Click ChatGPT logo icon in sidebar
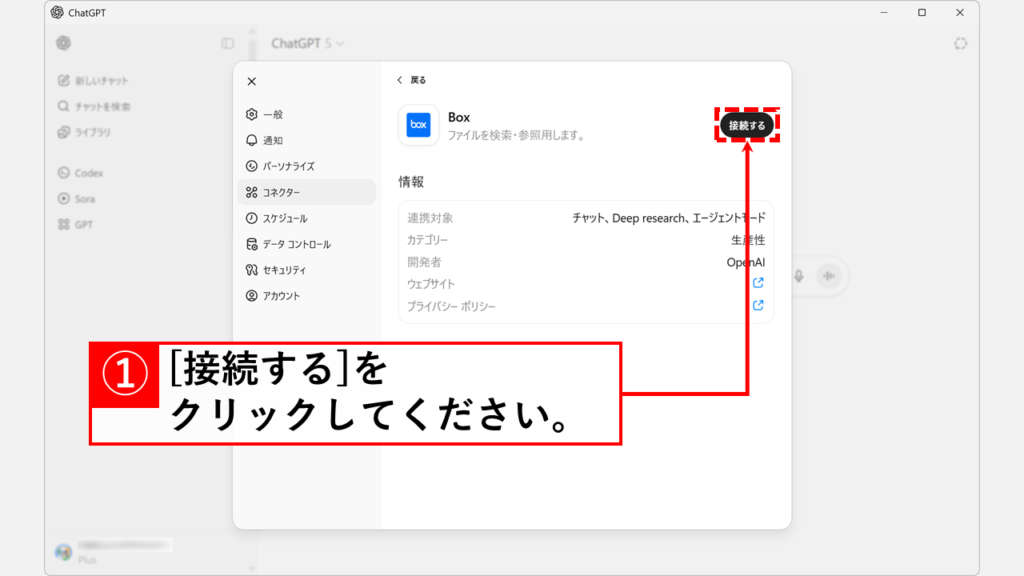This screenshot has height=576, width=1024. [63, 43]
